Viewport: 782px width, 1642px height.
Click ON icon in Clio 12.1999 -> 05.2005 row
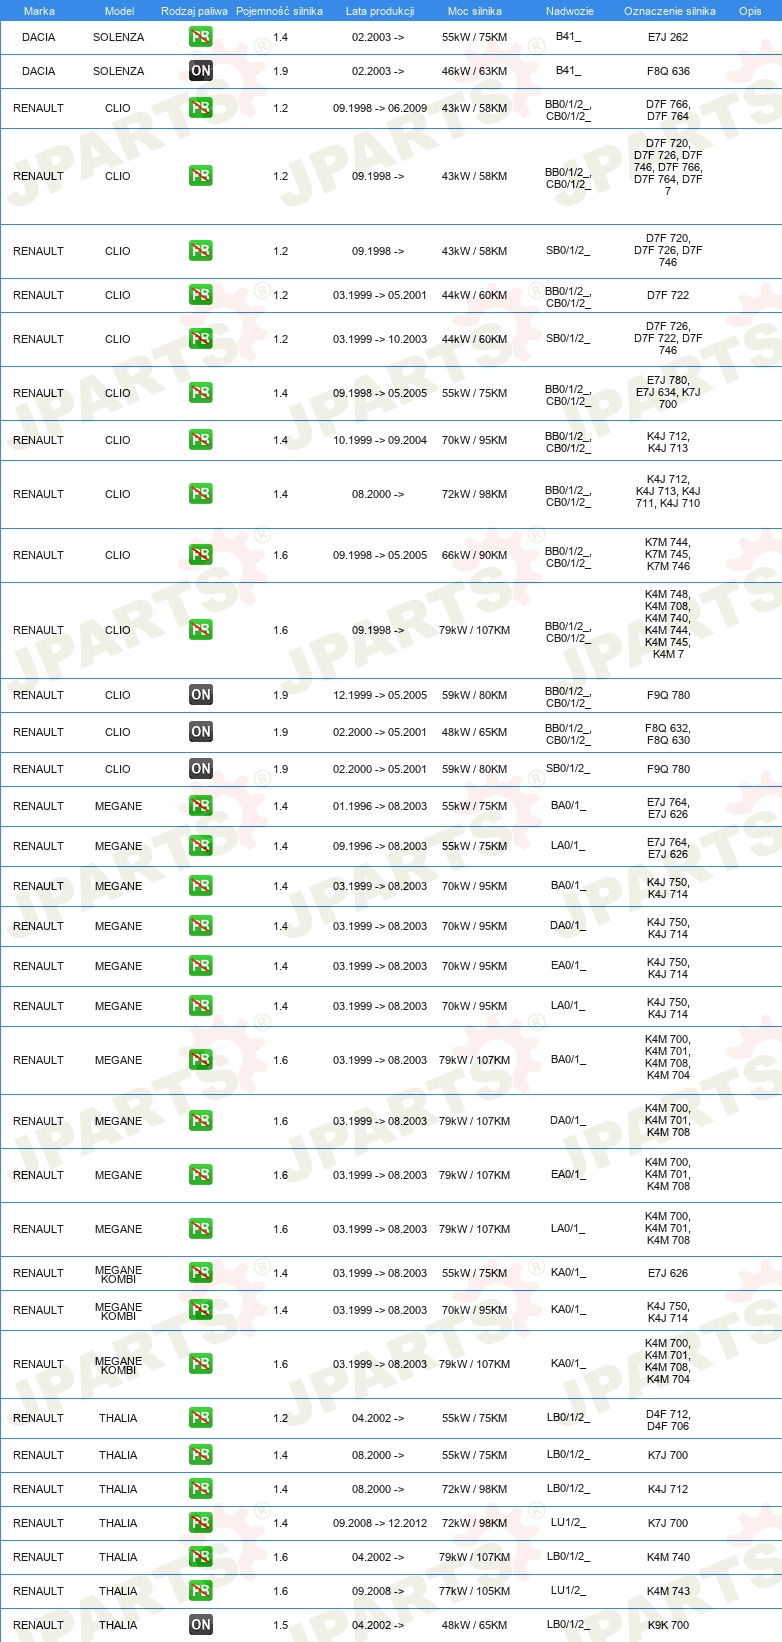coord(201,695)
